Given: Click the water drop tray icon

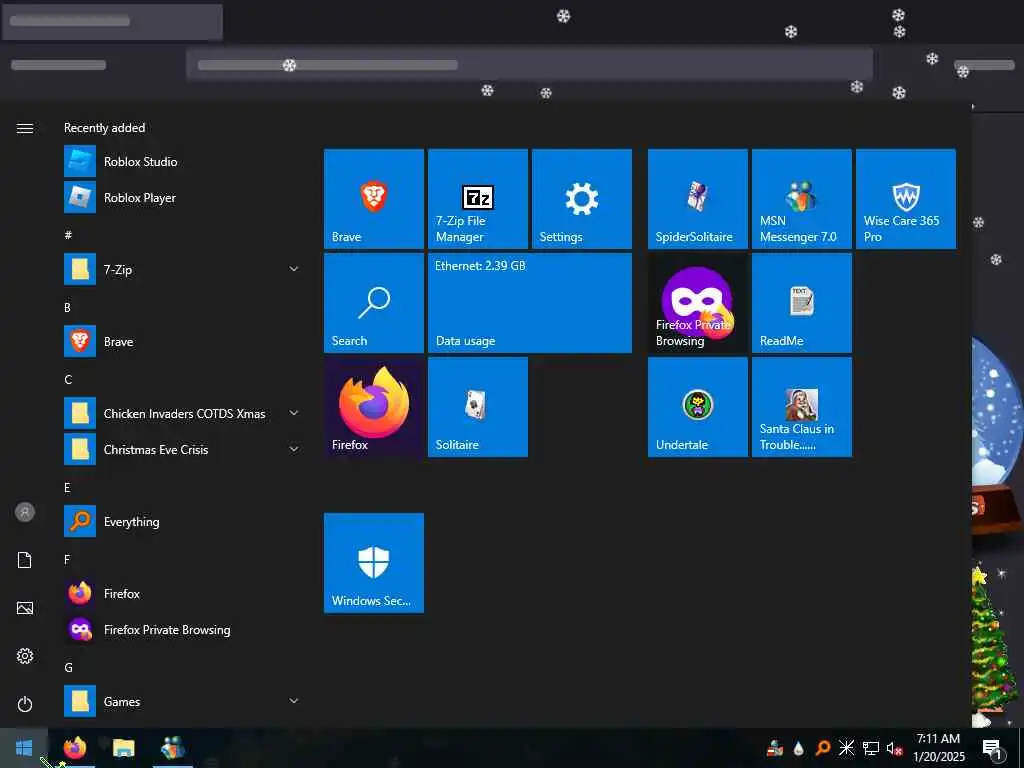Looking at the screenshot, I should tap(799, 748).
